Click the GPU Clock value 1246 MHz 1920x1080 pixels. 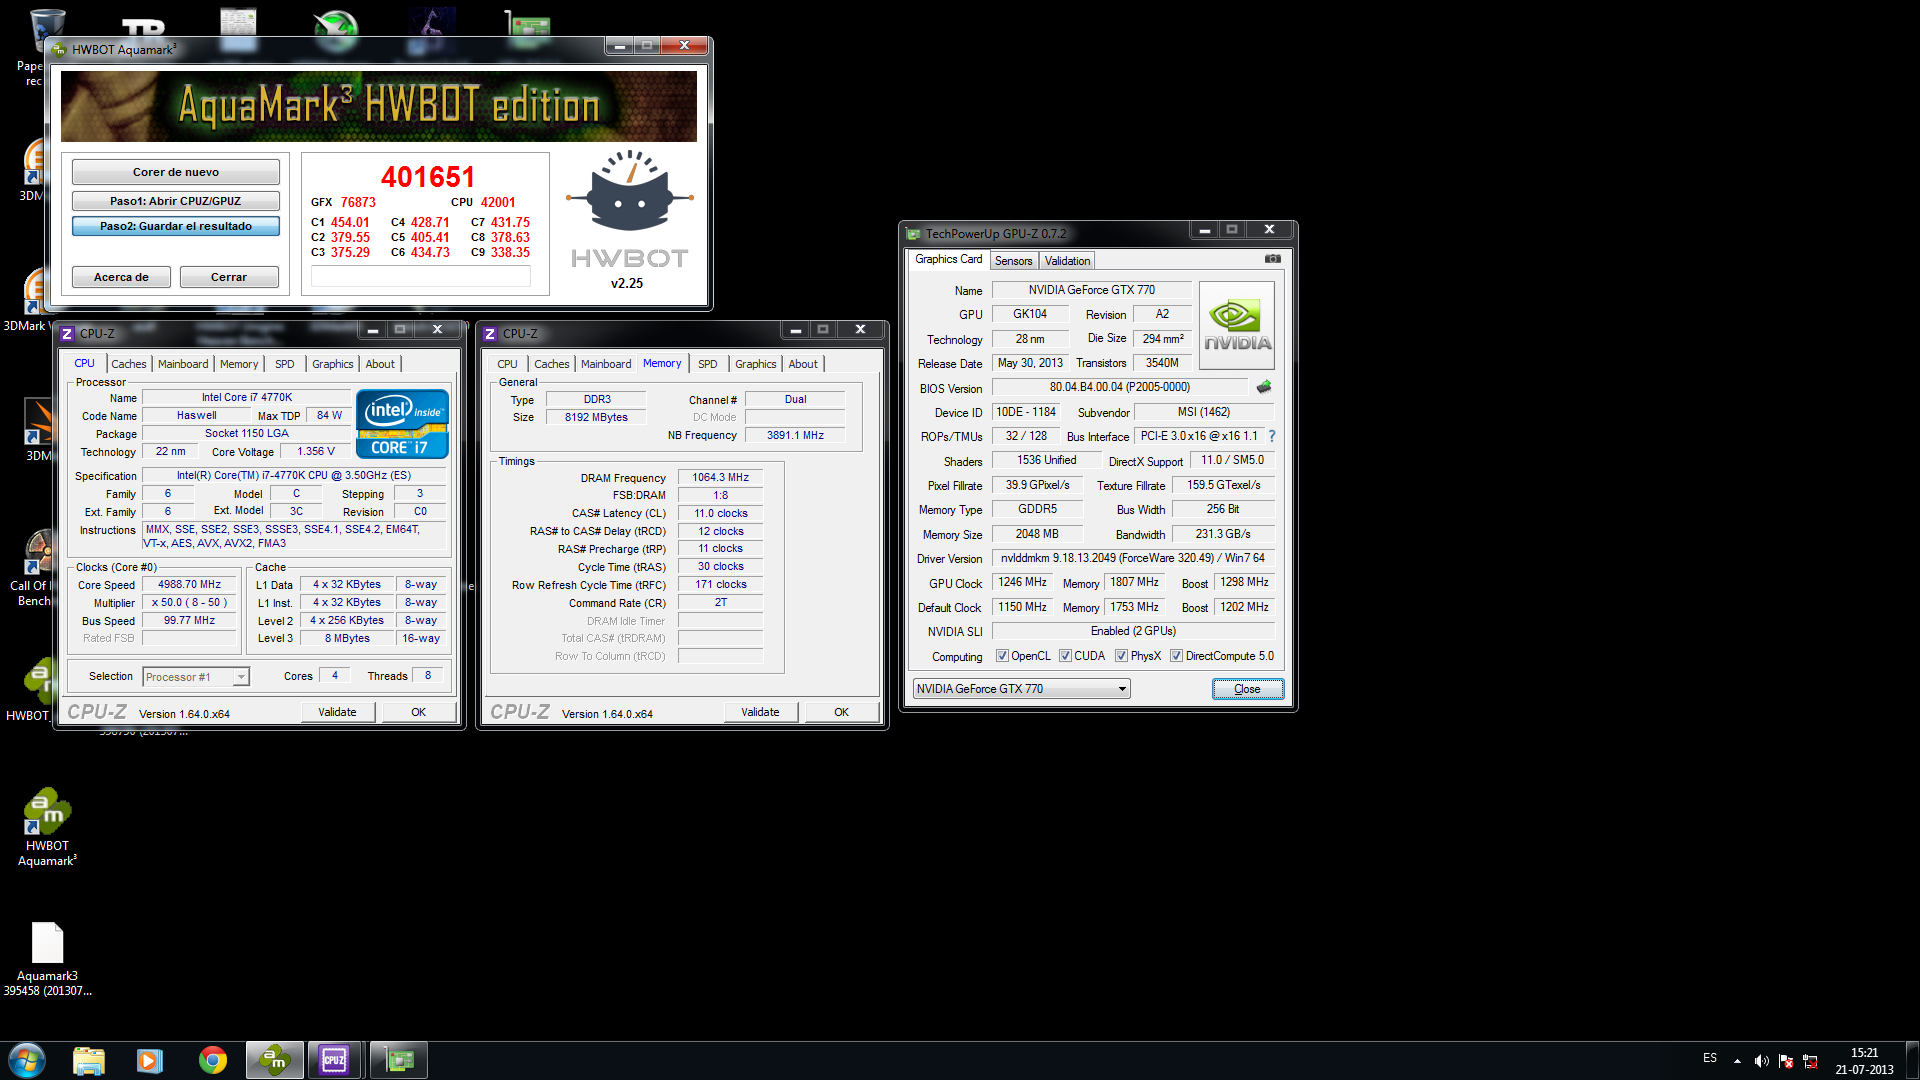pyautogui.click(x=1022, y=582)
